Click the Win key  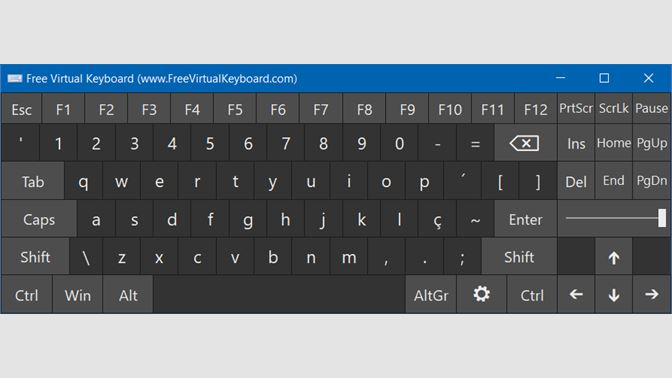[x=78, y=295]
